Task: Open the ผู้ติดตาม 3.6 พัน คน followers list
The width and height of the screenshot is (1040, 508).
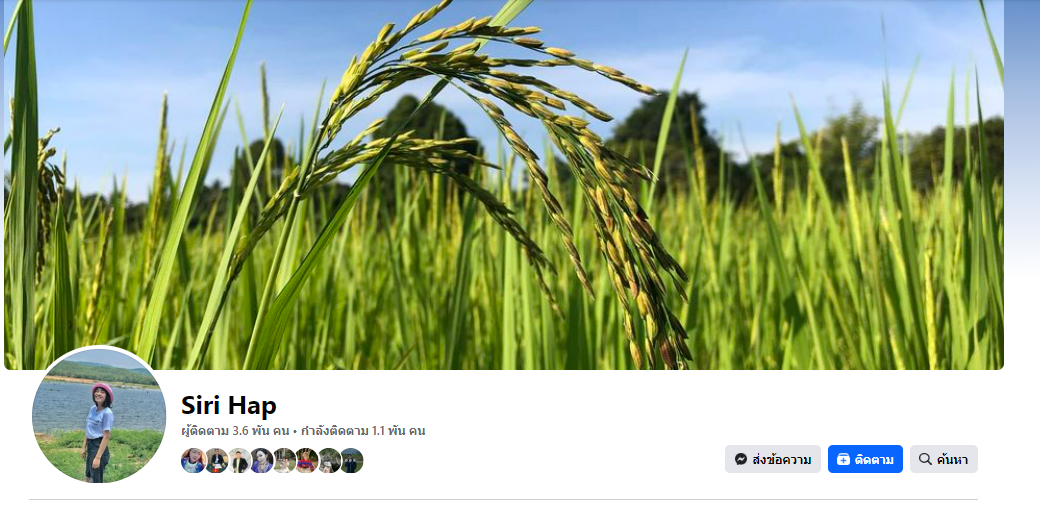Action: click(x=235, y=431)
